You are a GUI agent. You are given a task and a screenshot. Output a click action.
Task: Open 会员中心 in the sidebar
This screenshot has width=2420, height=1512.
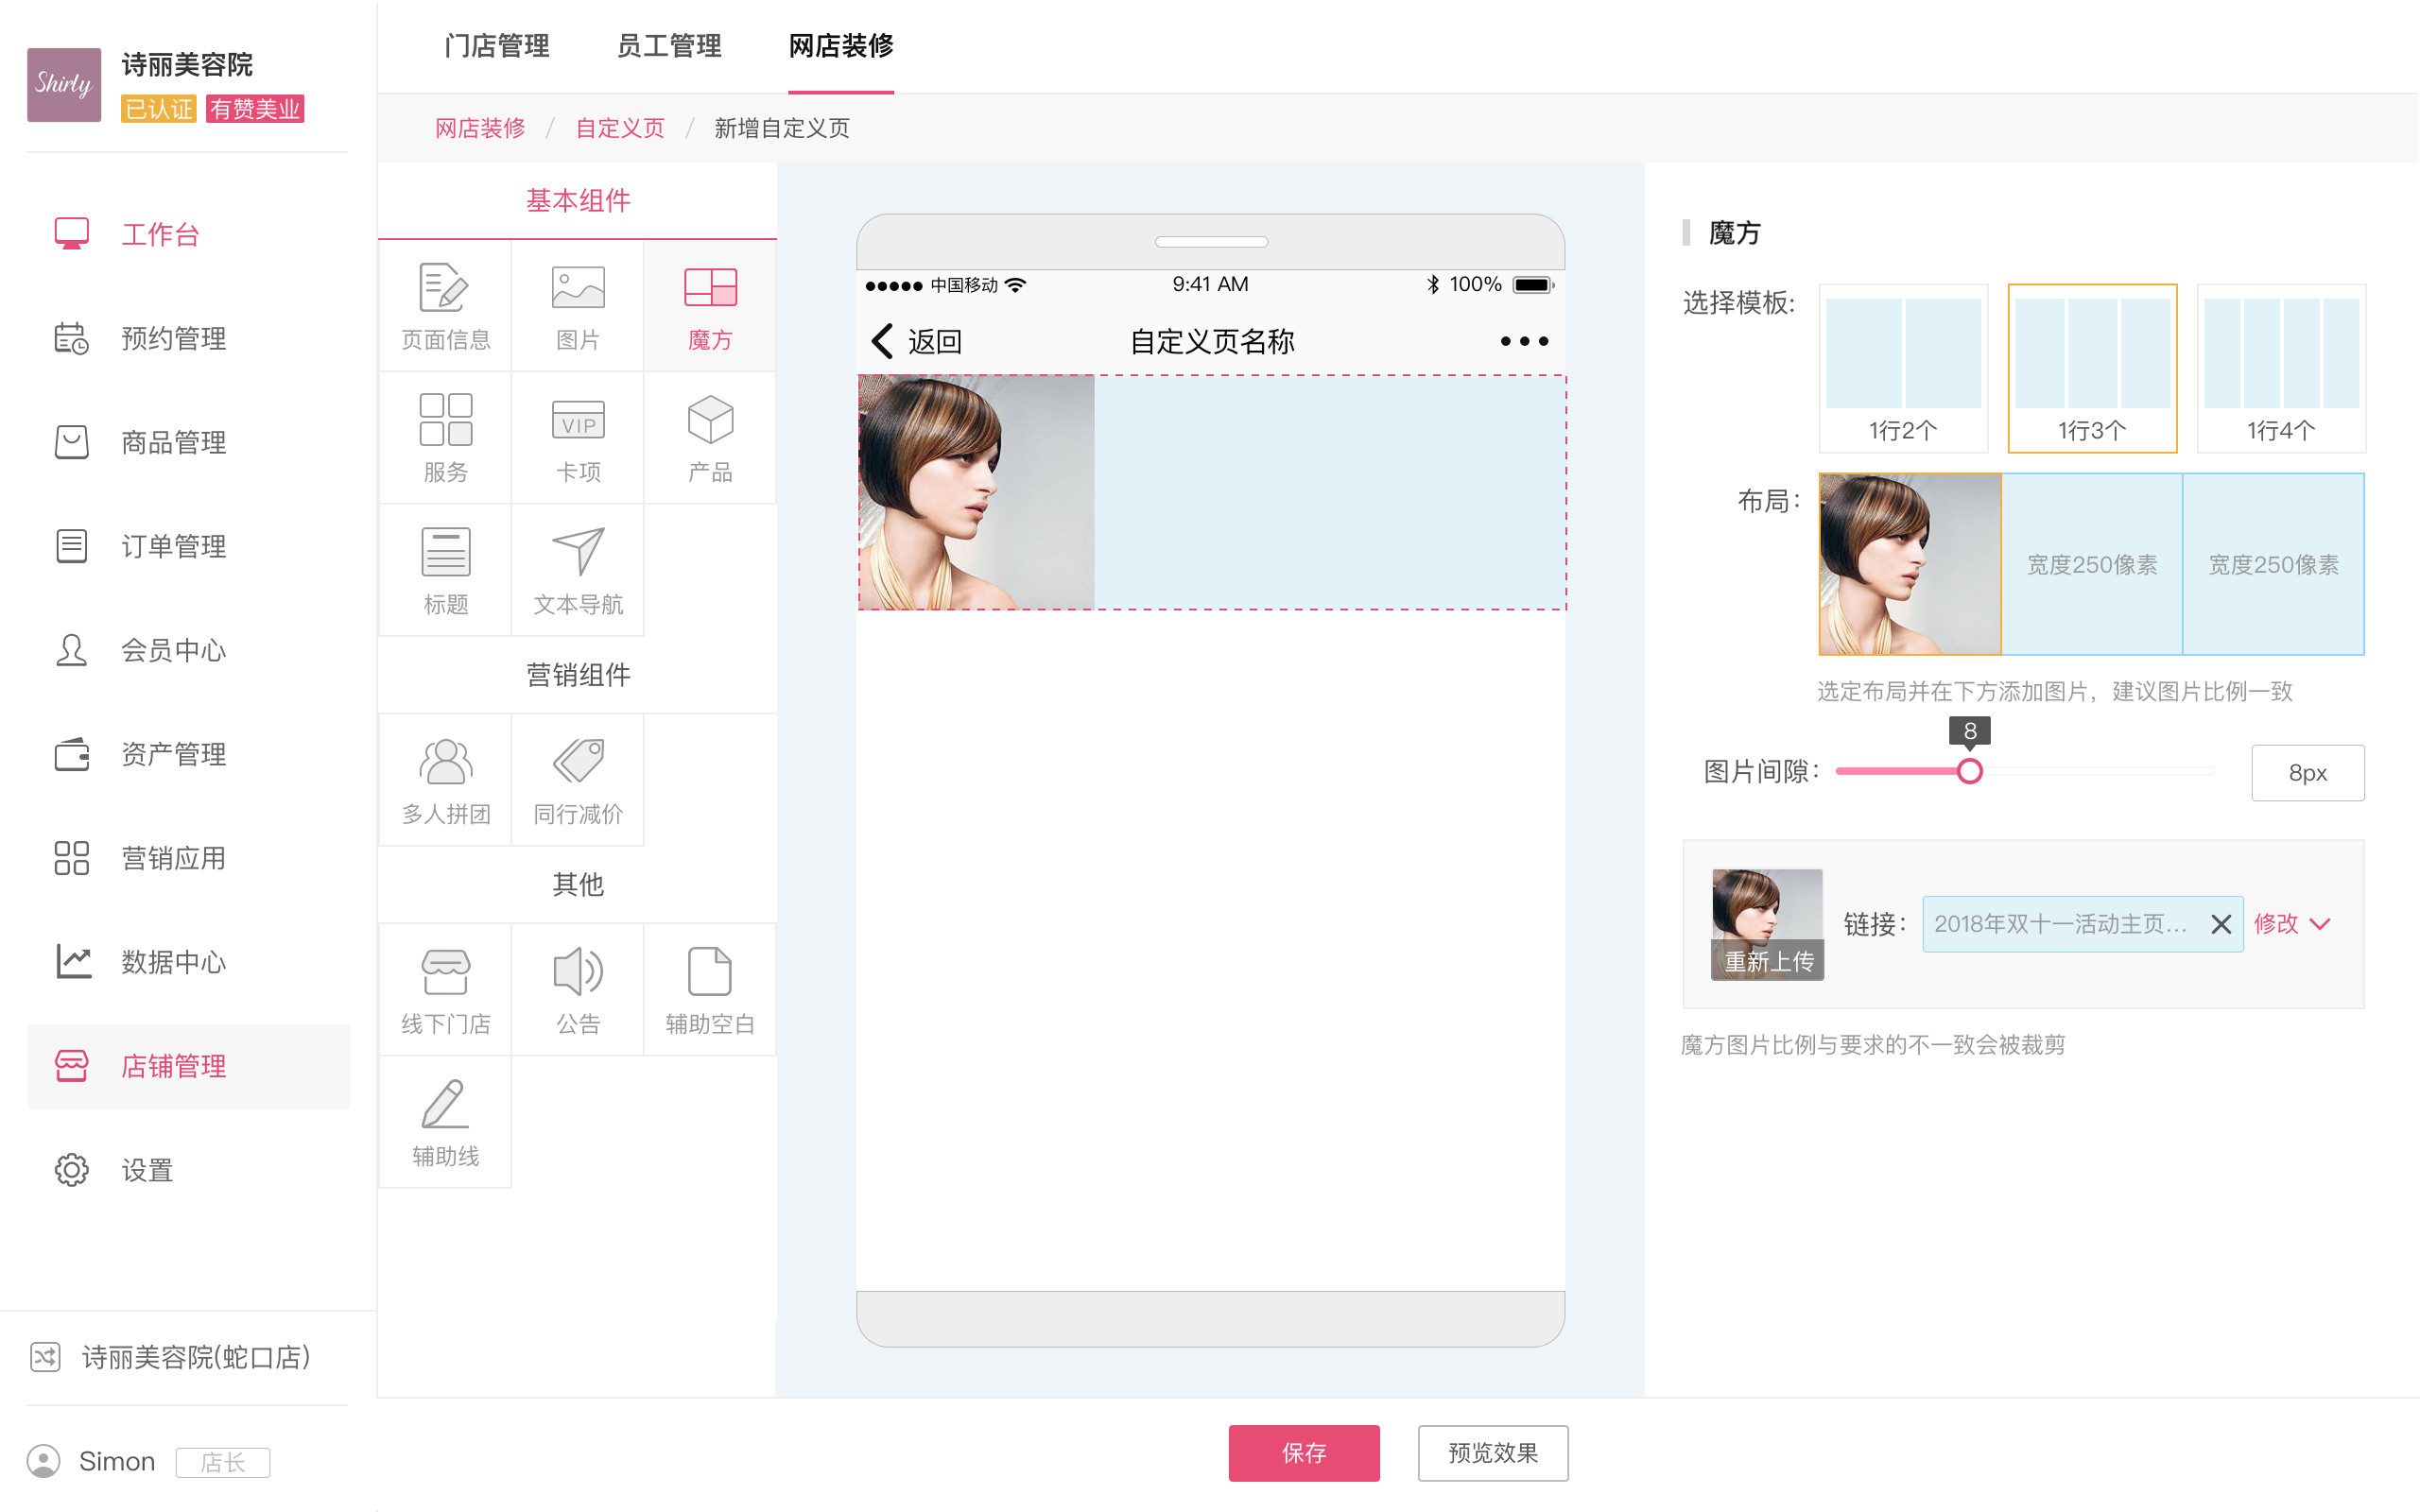(x=188, y=650)
